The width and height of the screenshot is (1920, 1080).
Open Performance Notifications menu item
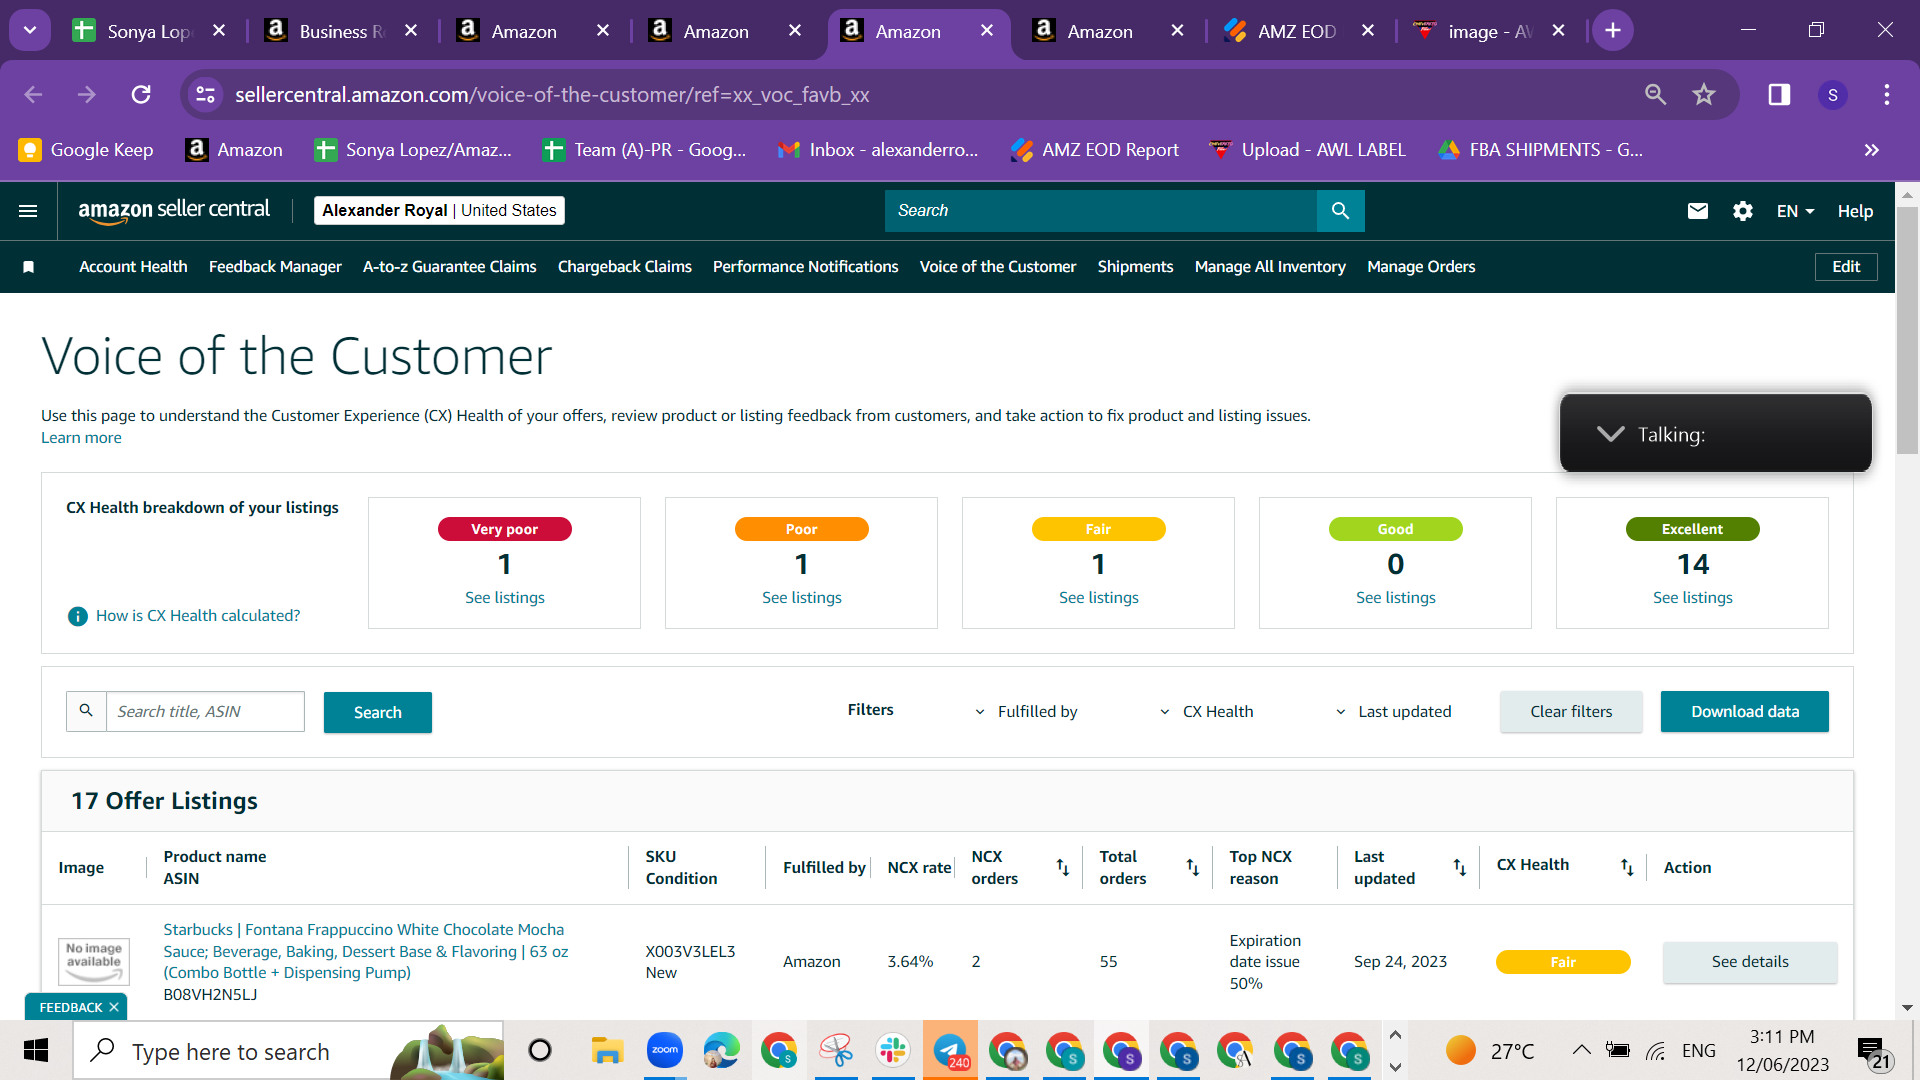(806, 267)
